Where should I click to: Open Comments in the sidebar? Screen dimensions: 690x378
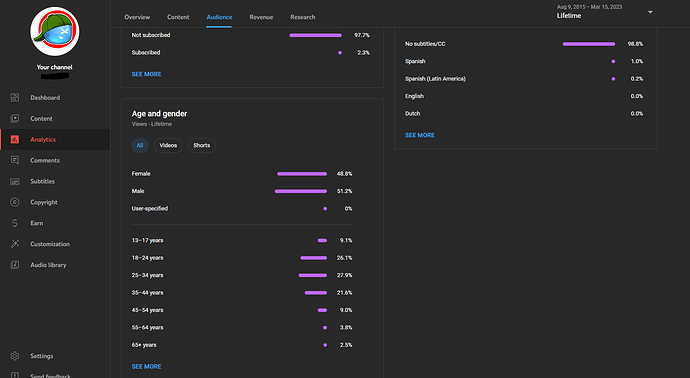45,160
